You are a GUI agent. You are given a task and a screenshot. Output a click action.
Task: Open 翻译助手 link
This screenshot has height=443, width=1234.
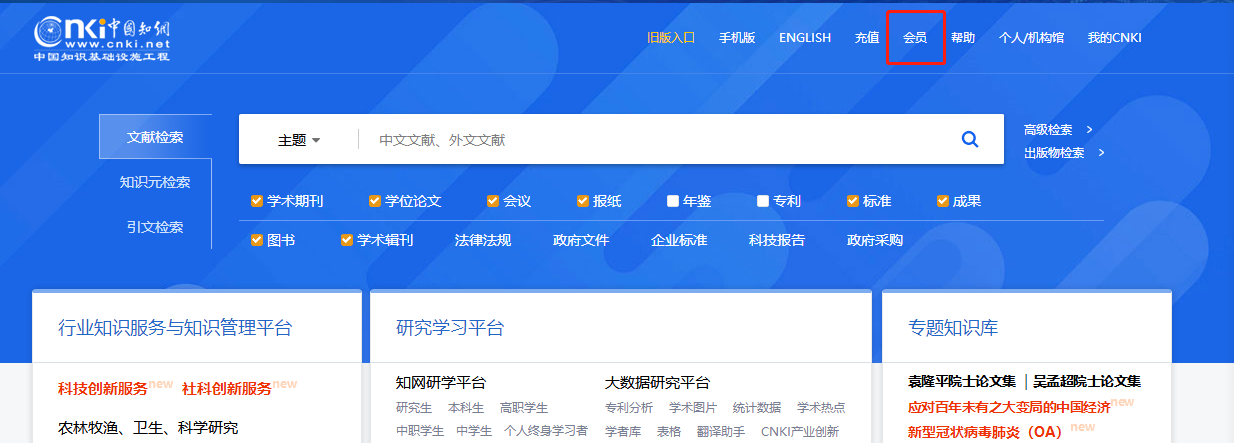coord(721,431)
